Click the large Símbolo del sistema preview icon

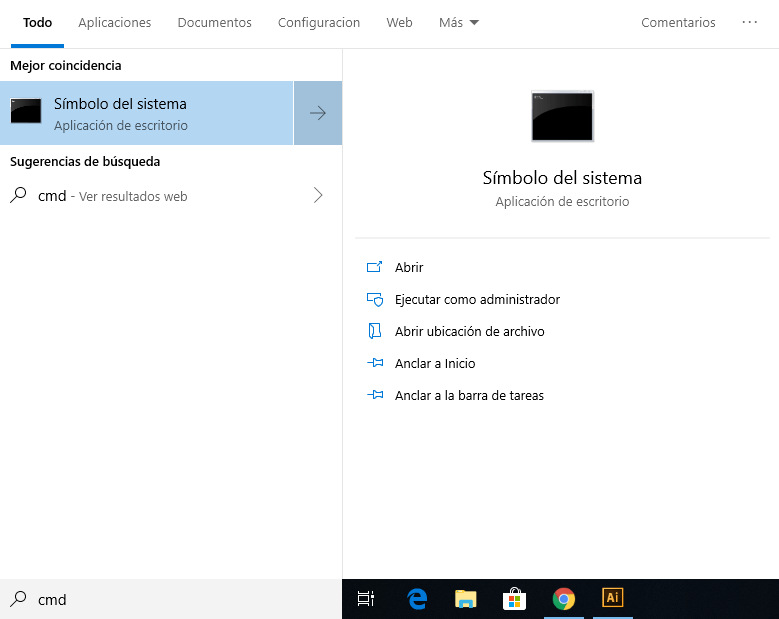562,116
